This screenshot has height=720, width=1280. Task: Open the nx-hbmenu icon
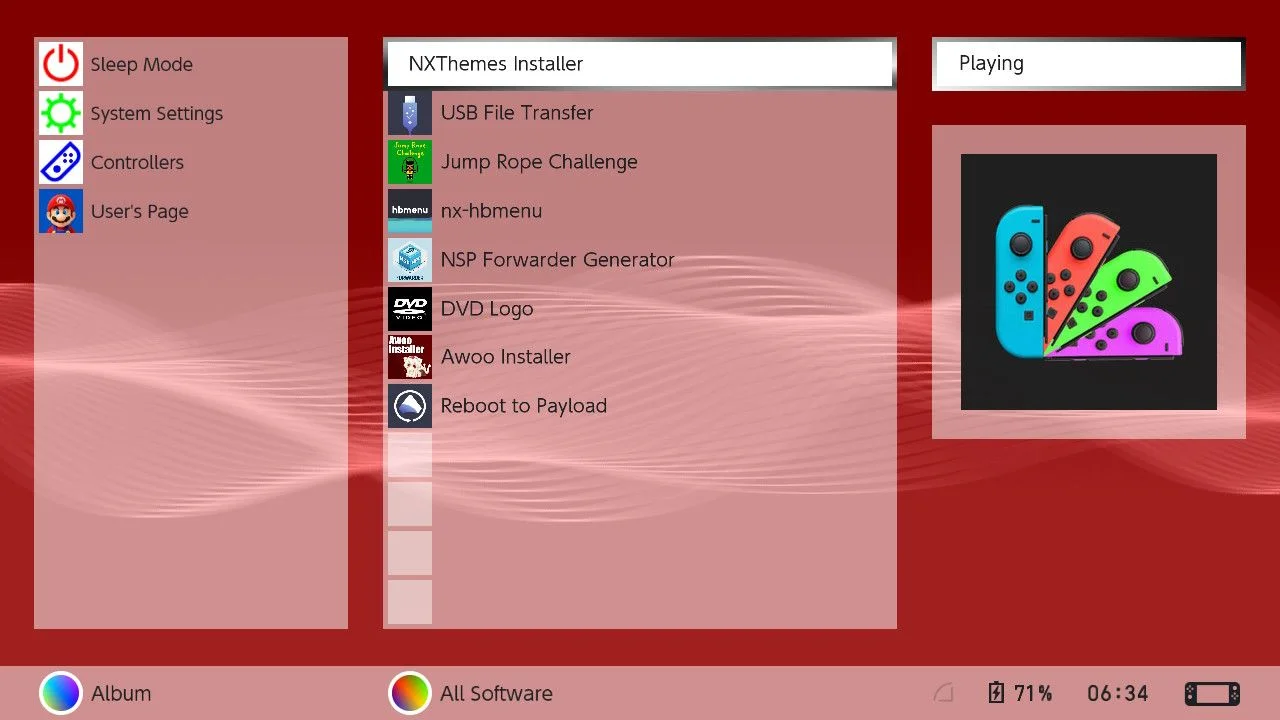coord(410,211)
